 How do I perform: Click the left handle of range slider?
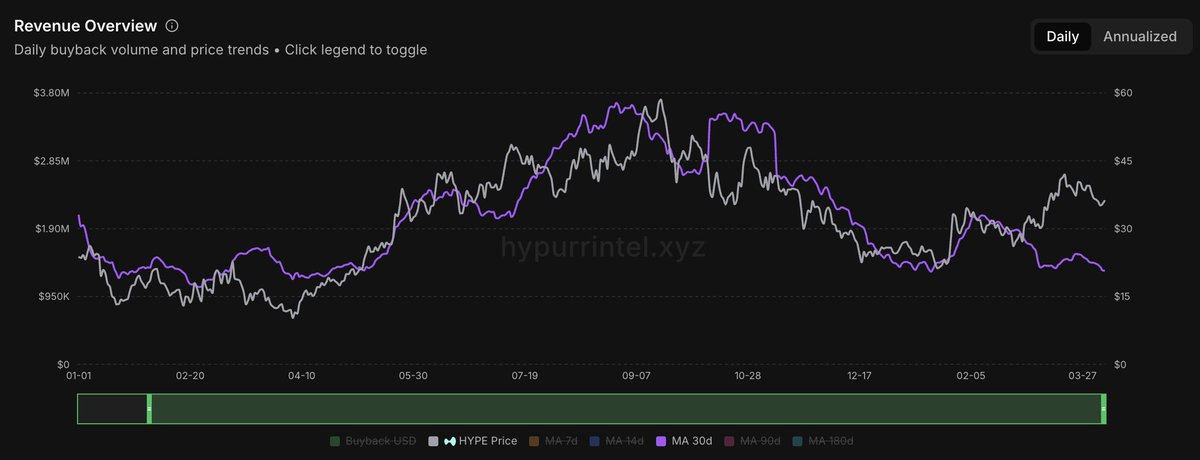point(149,409)
